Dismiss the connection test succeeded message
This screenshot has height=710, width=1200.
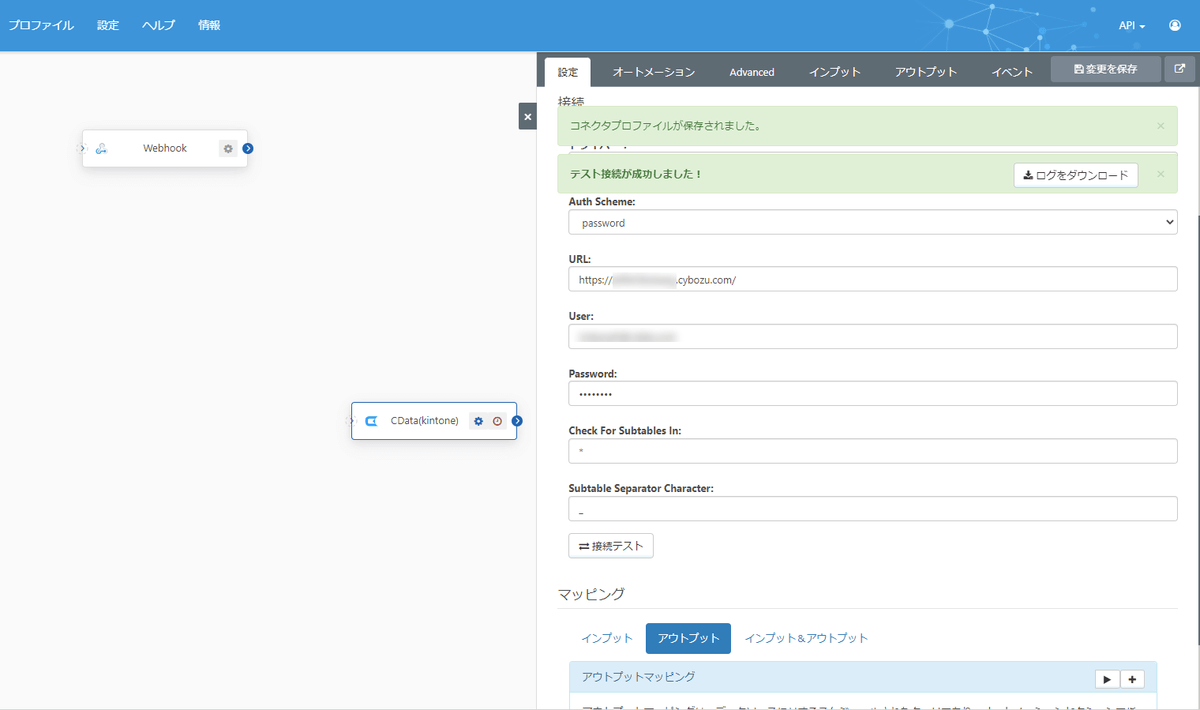[1160, 174]
